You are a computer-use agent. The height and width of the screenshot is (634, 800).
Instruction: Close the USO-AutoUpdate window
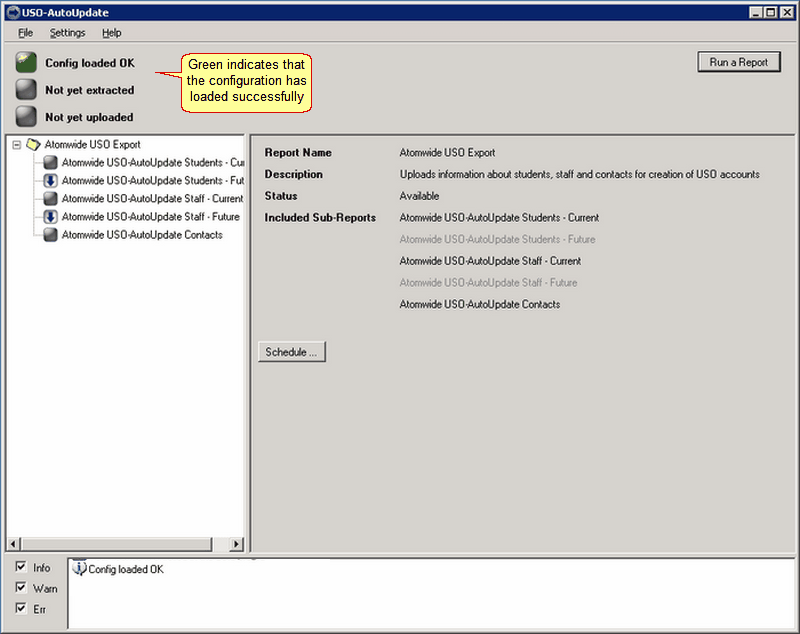(787, 12)
